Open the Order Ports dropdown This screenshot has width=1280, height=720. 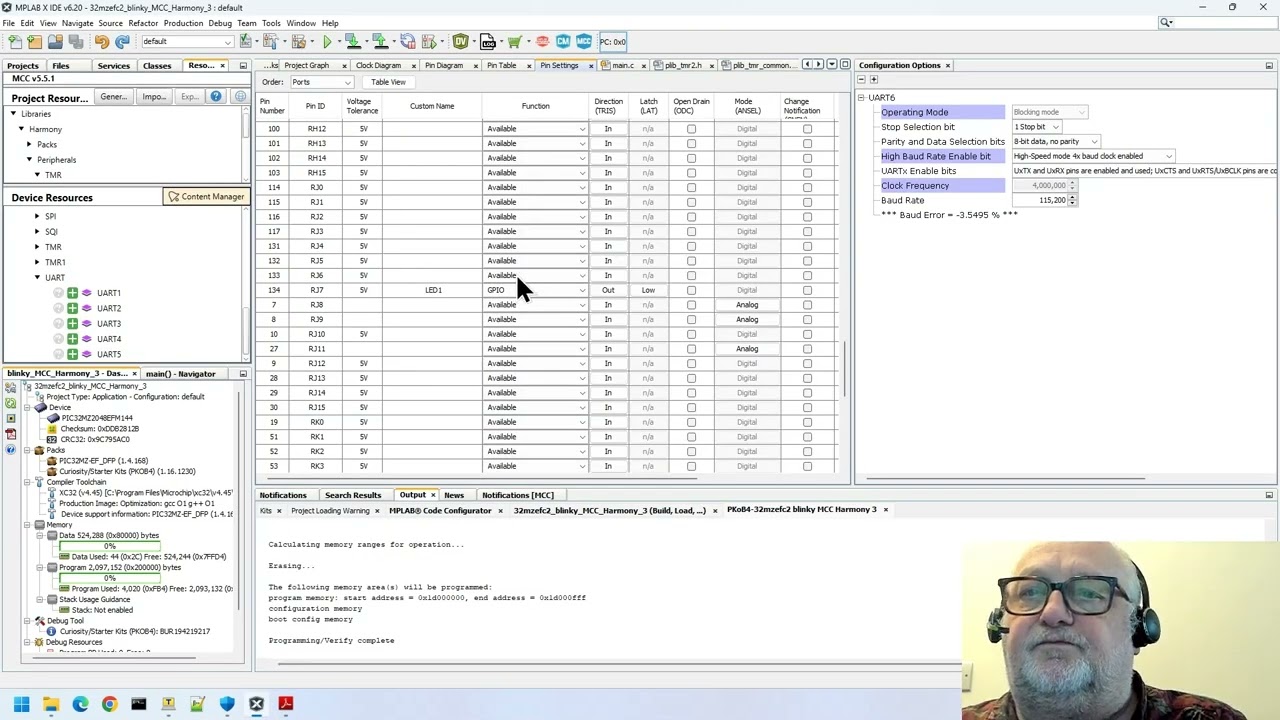(x=320, y=82)
